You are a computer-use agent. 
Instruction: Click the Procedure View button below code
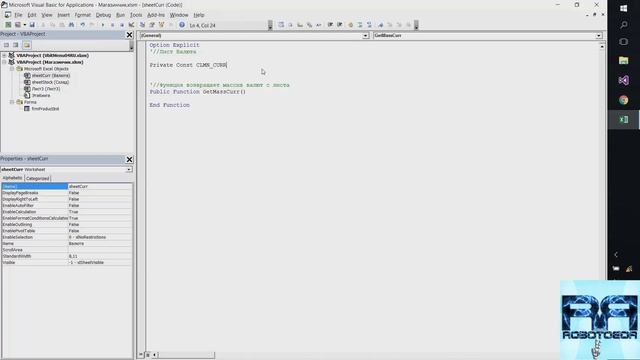pos(140,355)
